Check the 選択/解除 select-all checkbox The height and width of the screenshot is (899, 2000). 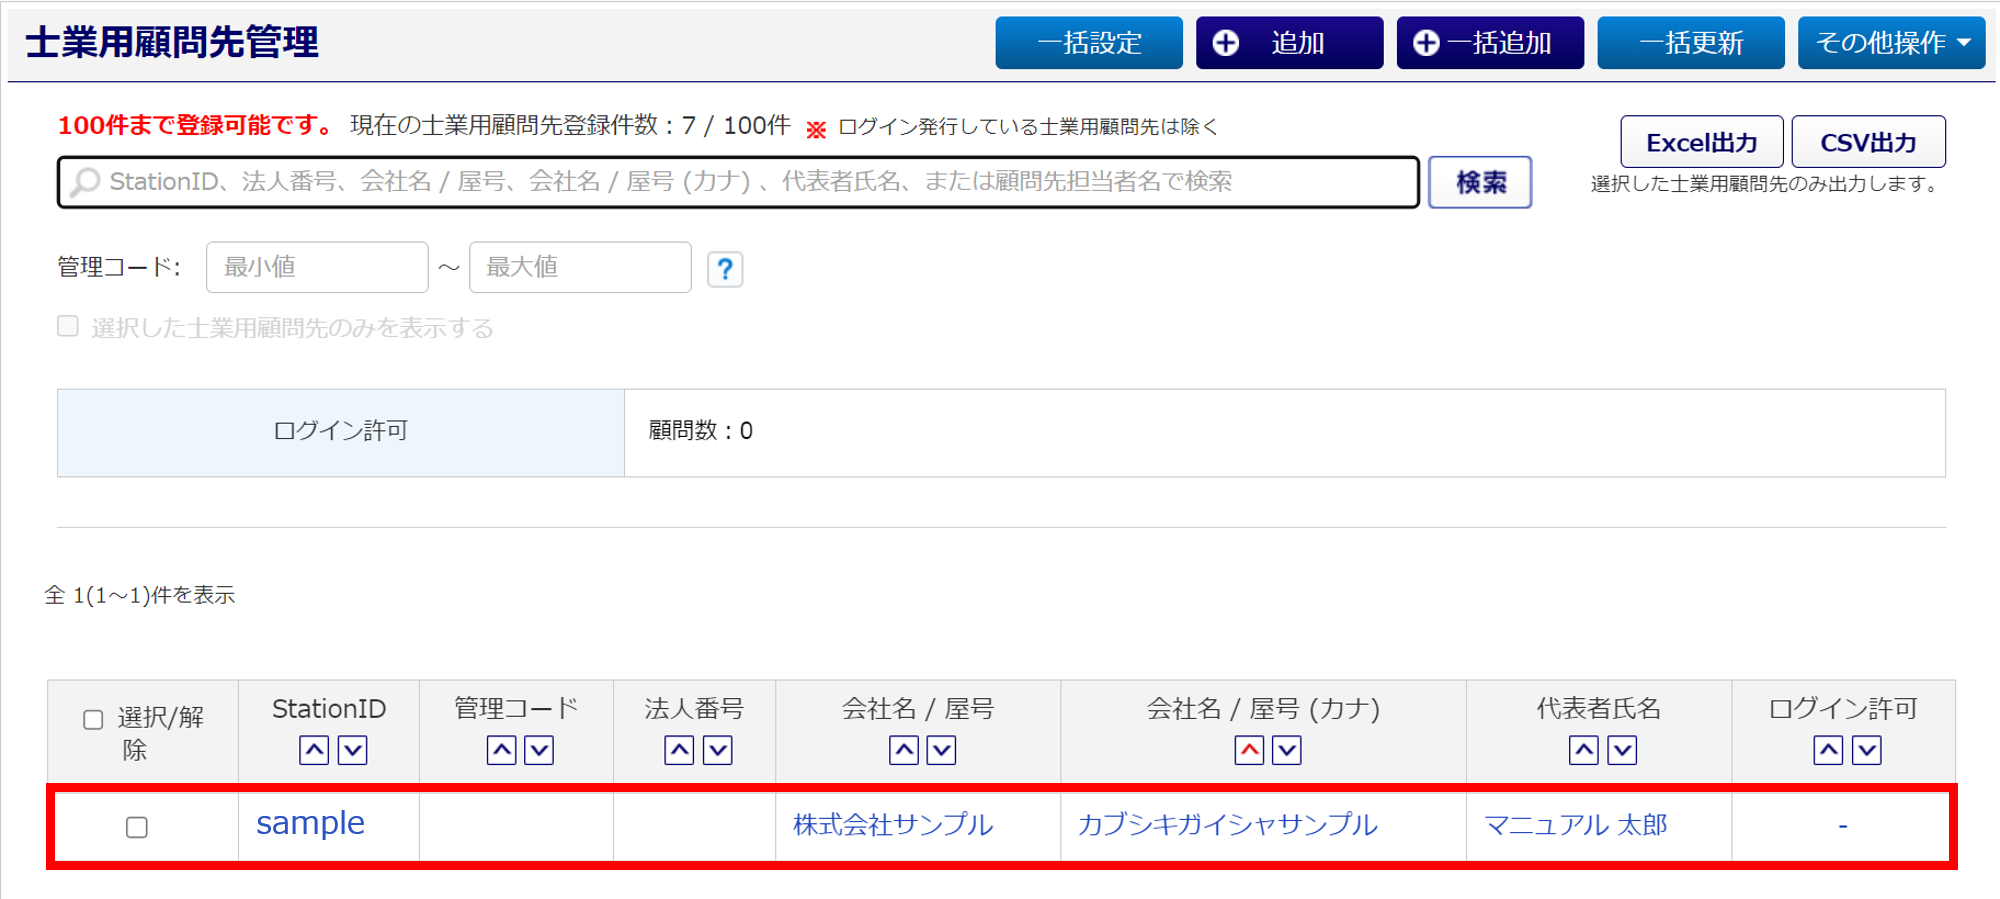click(x=93, y=720)
